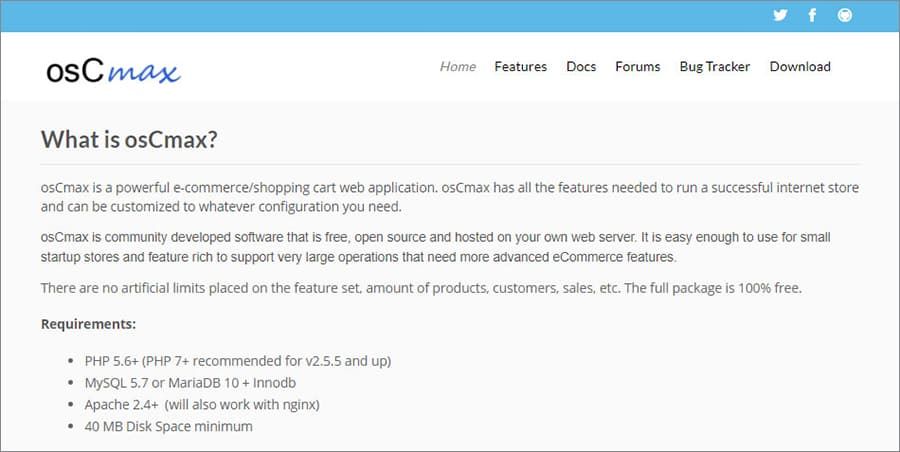Select the 'MySQL 5.7 or MariaDB 10' line
900x452 pixels.
190,383
